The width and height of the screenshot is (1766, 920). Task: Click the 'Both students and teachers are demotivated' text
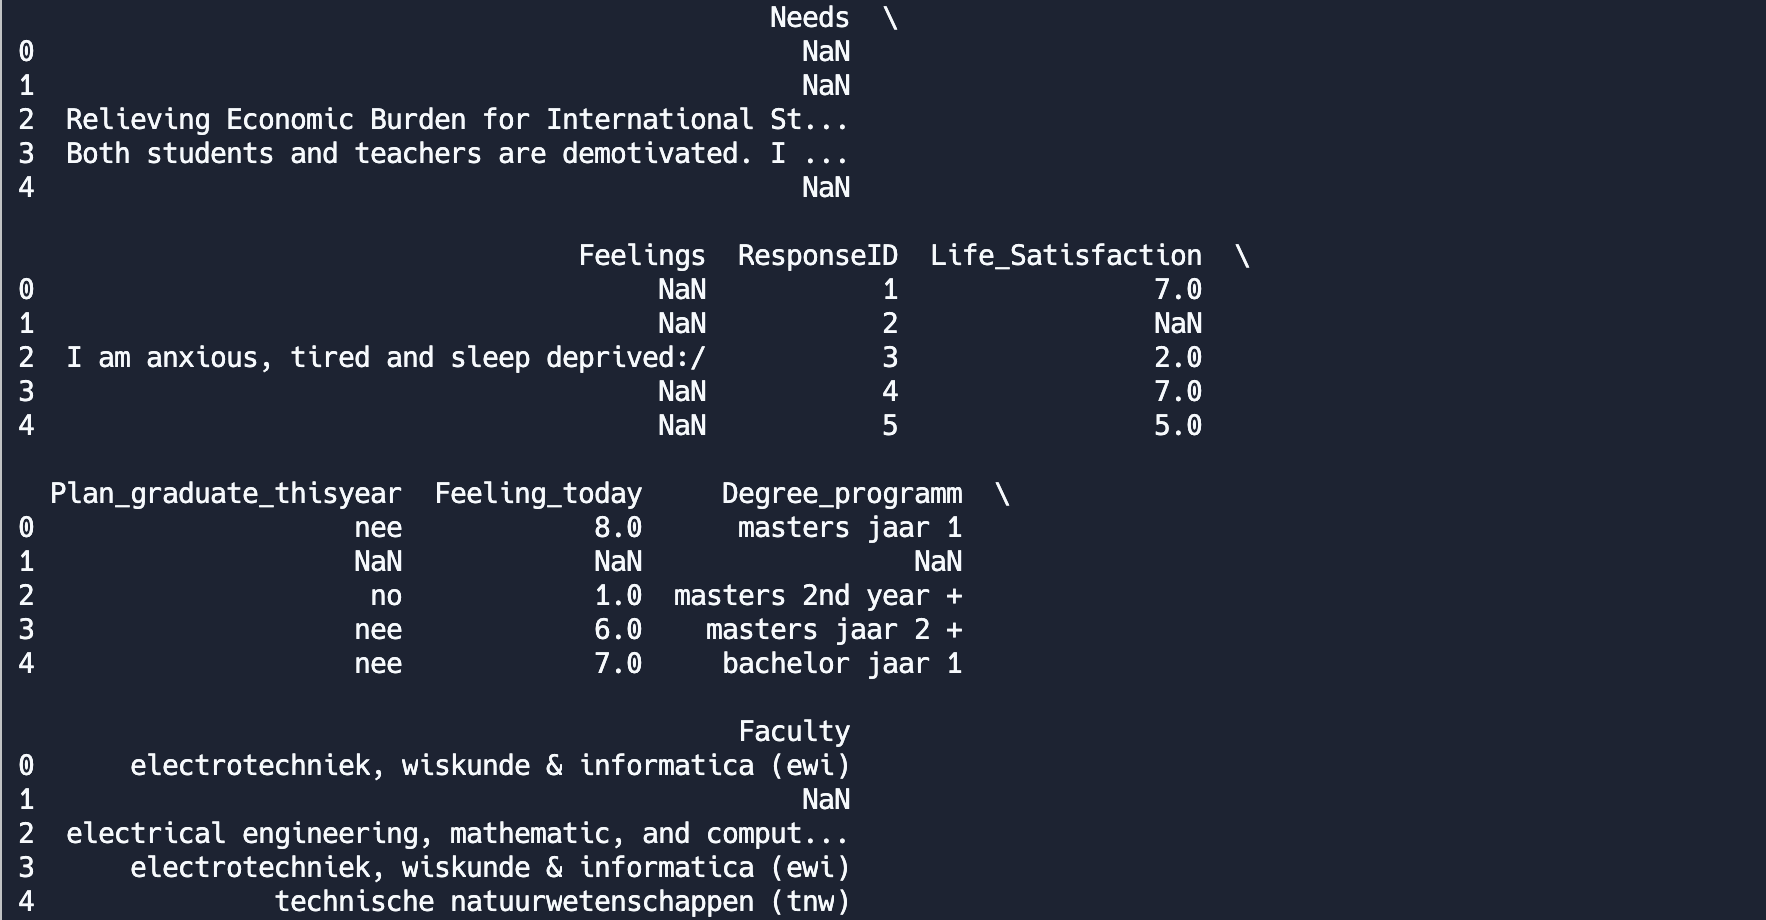tap(457, 154)
